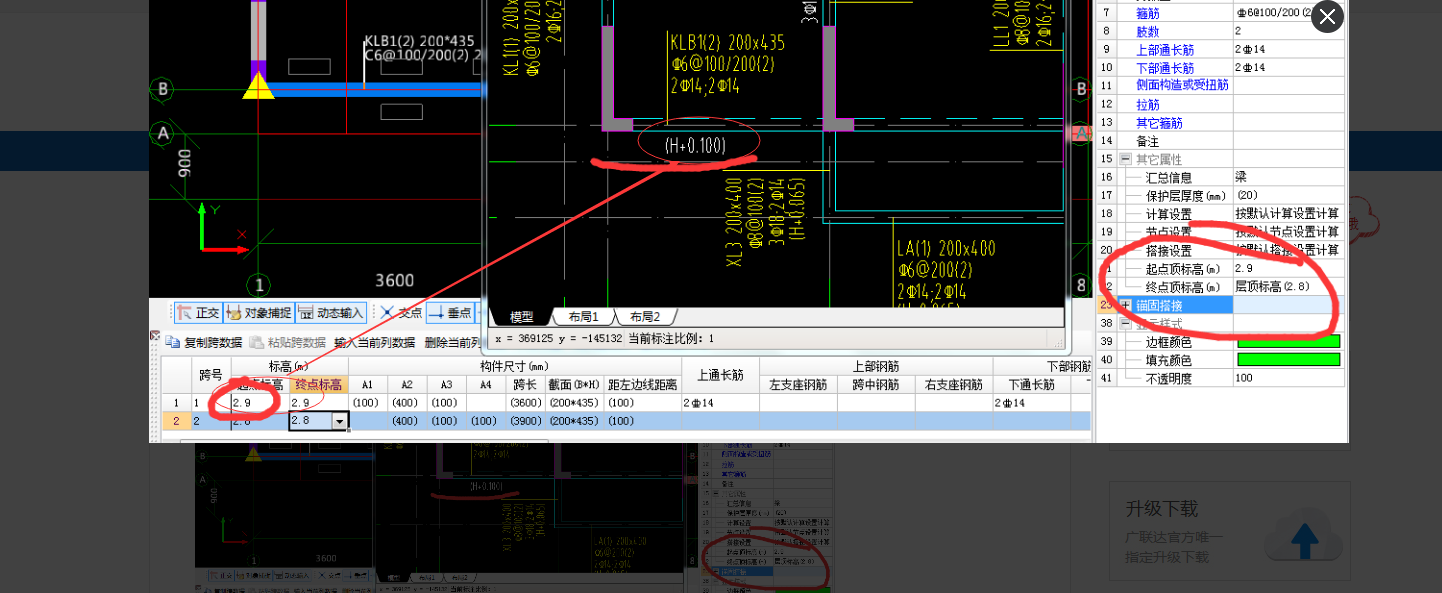Click row 1 跨长 cell (3600)

click(524, 403)
